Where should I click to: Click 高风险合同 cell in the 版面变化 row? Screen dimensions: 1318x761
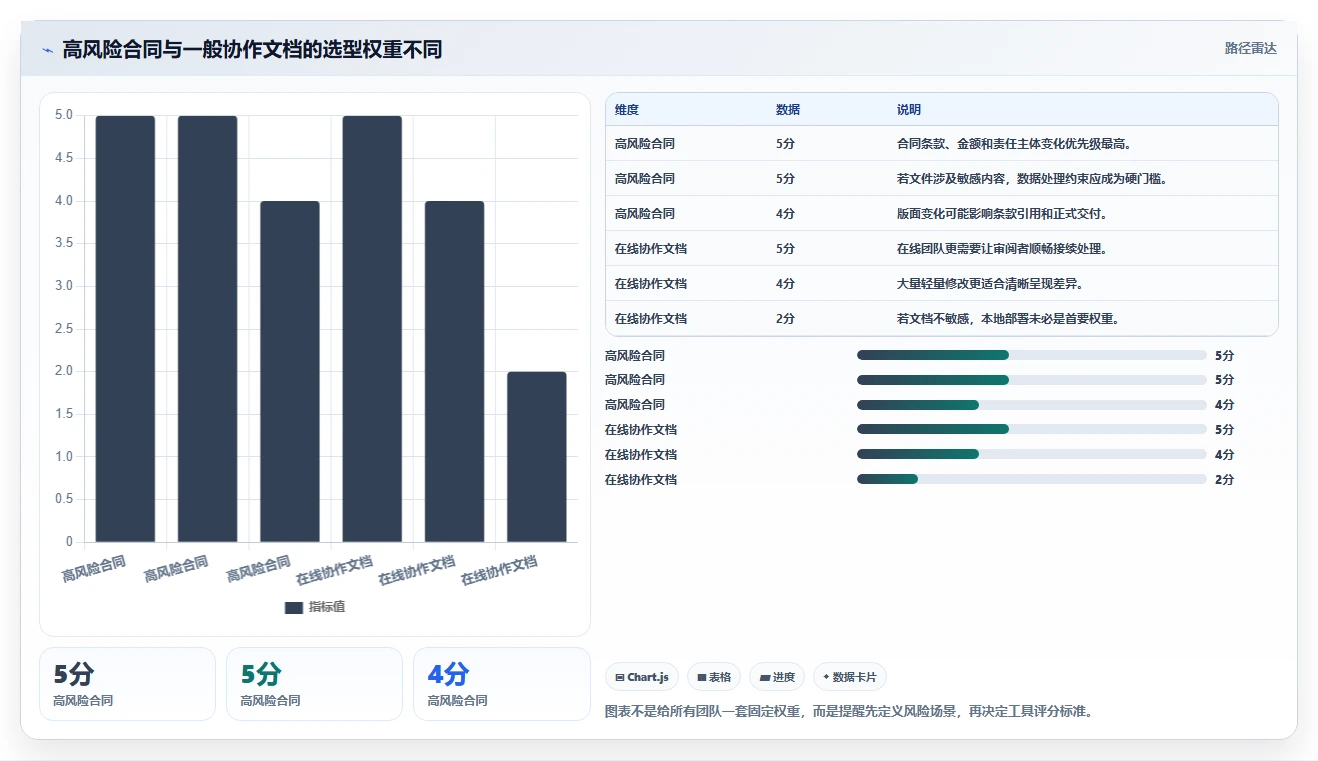click(645, 214)
